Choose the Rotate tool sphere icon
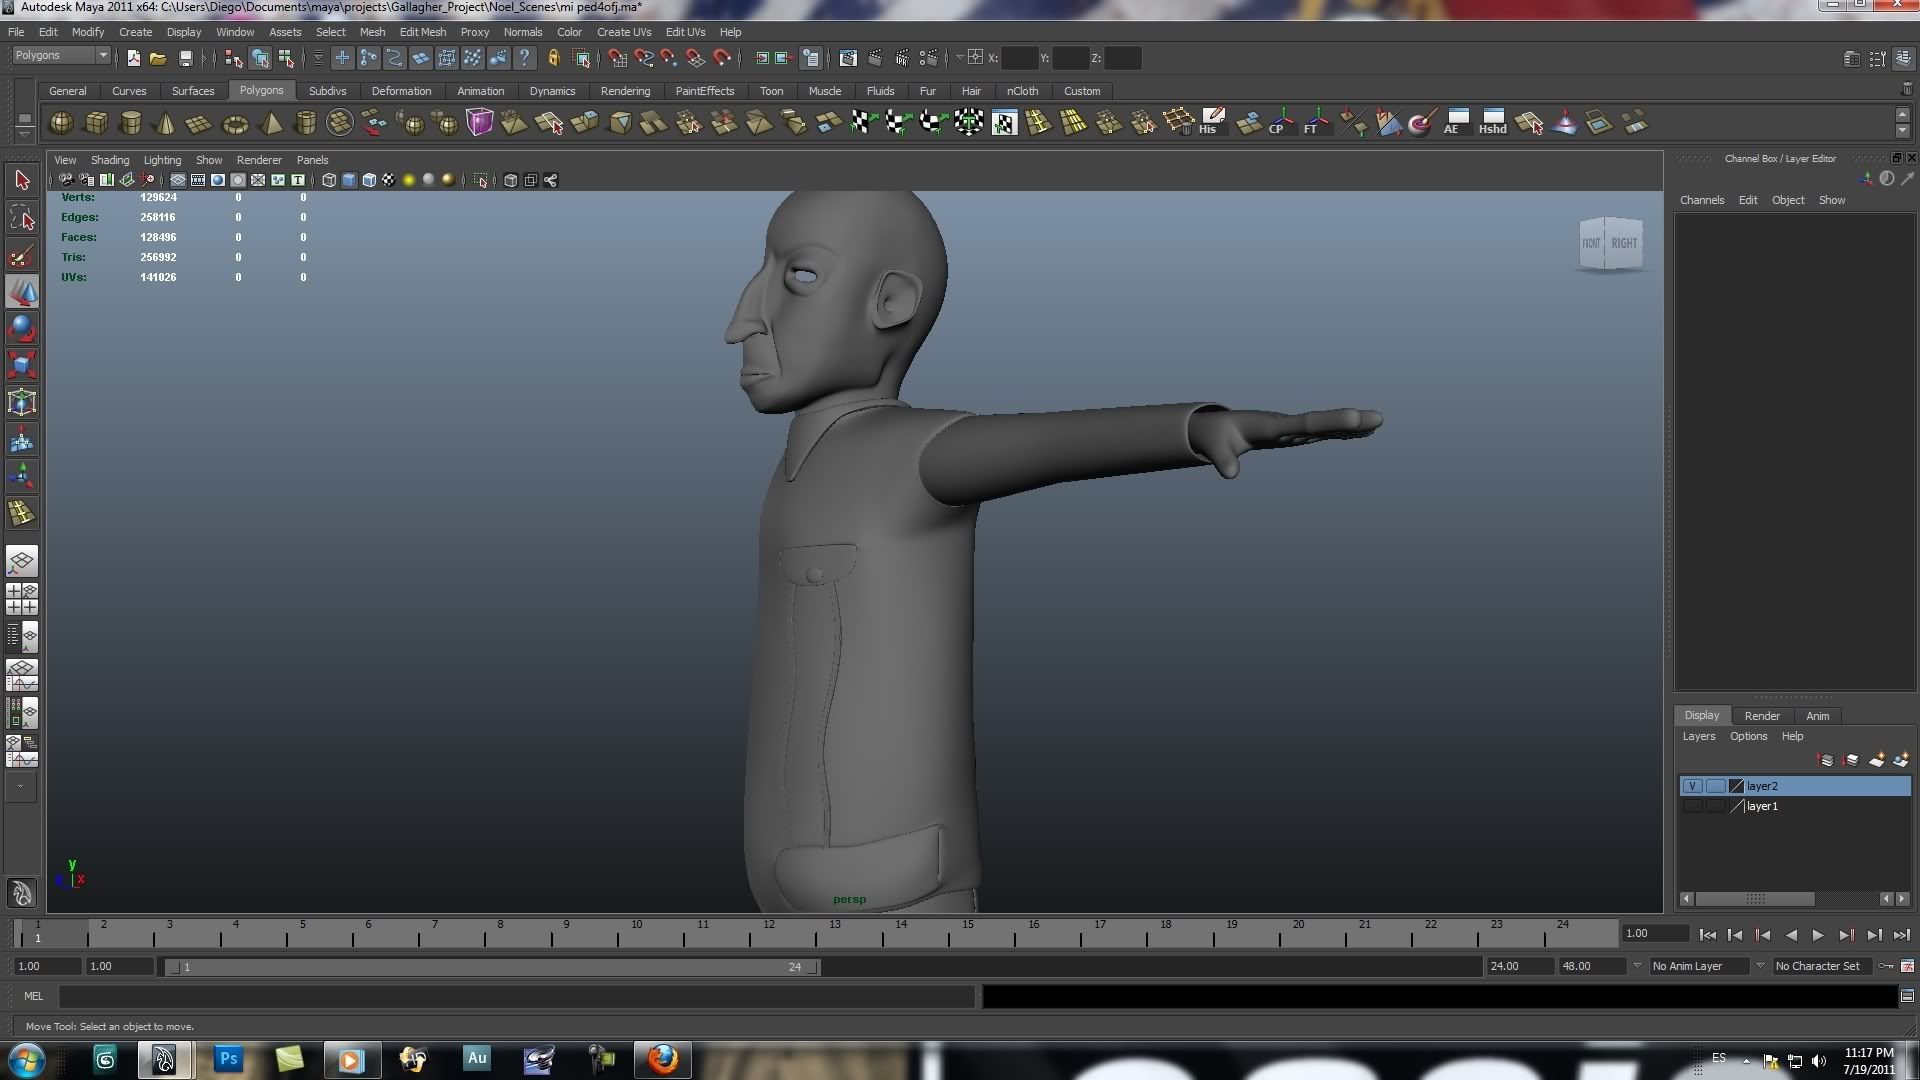This screenshot has width=1920, height=1080. [22, 328]
